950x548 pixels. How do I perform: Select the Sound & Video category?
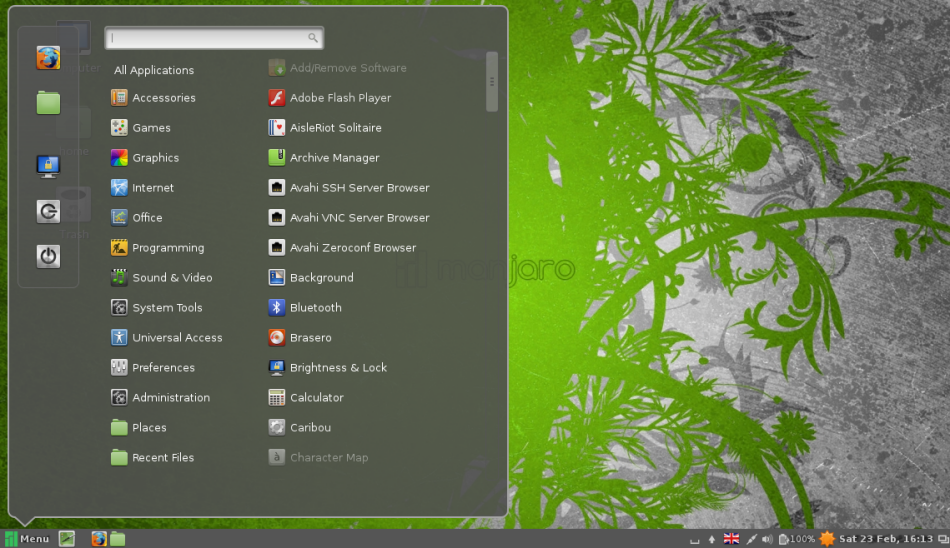coord(162,278)
